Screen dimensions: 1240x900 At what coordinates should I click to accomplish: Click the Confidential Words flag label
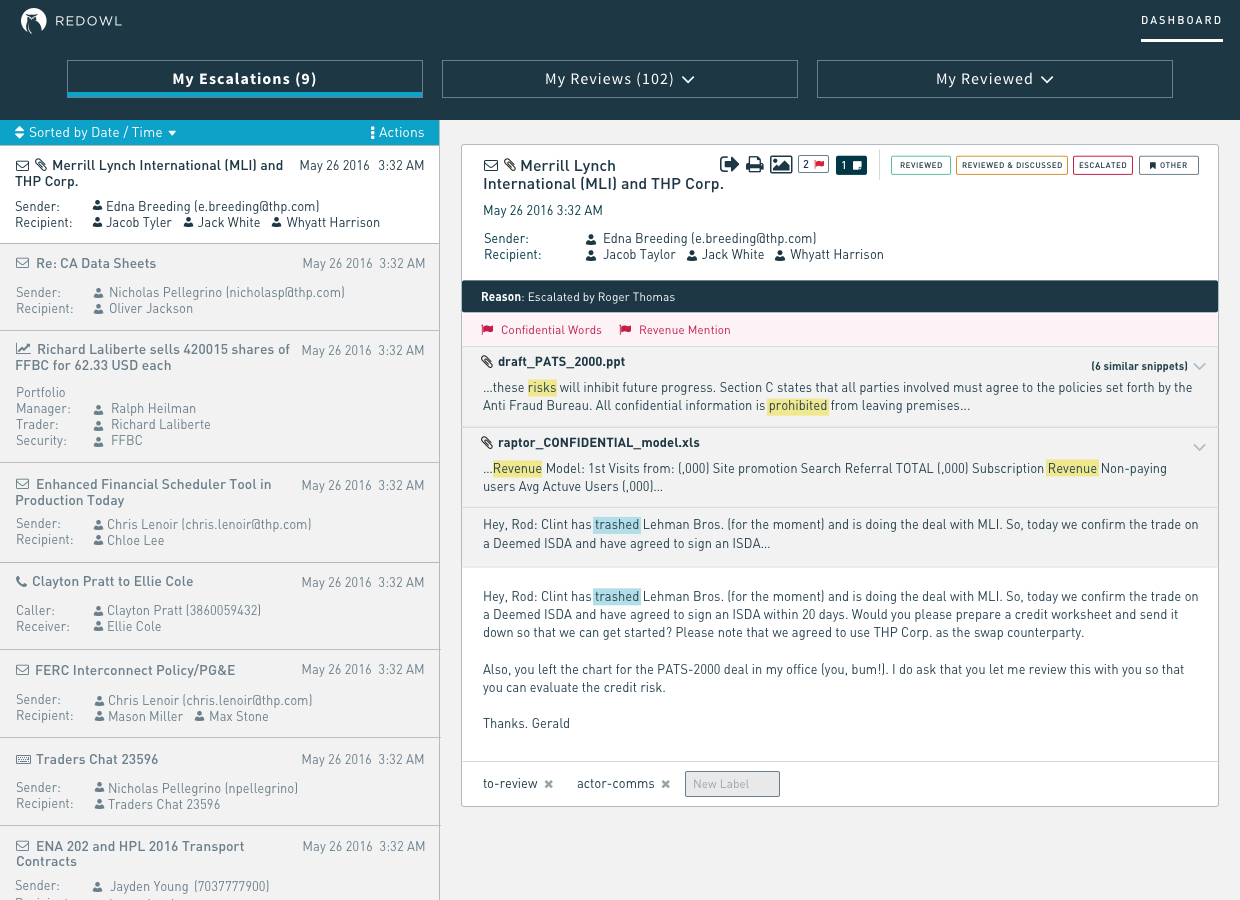[x=551, y=330]
